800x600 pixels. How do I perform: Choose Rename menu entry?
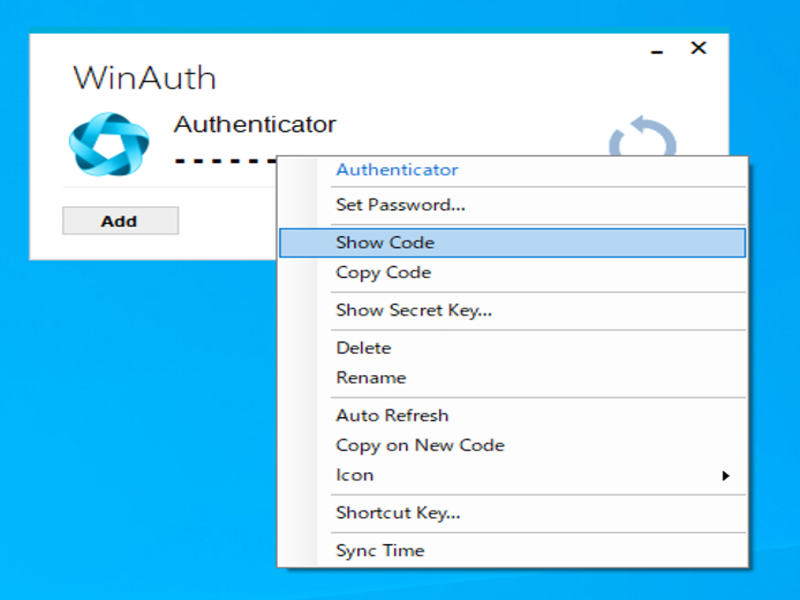512,378
